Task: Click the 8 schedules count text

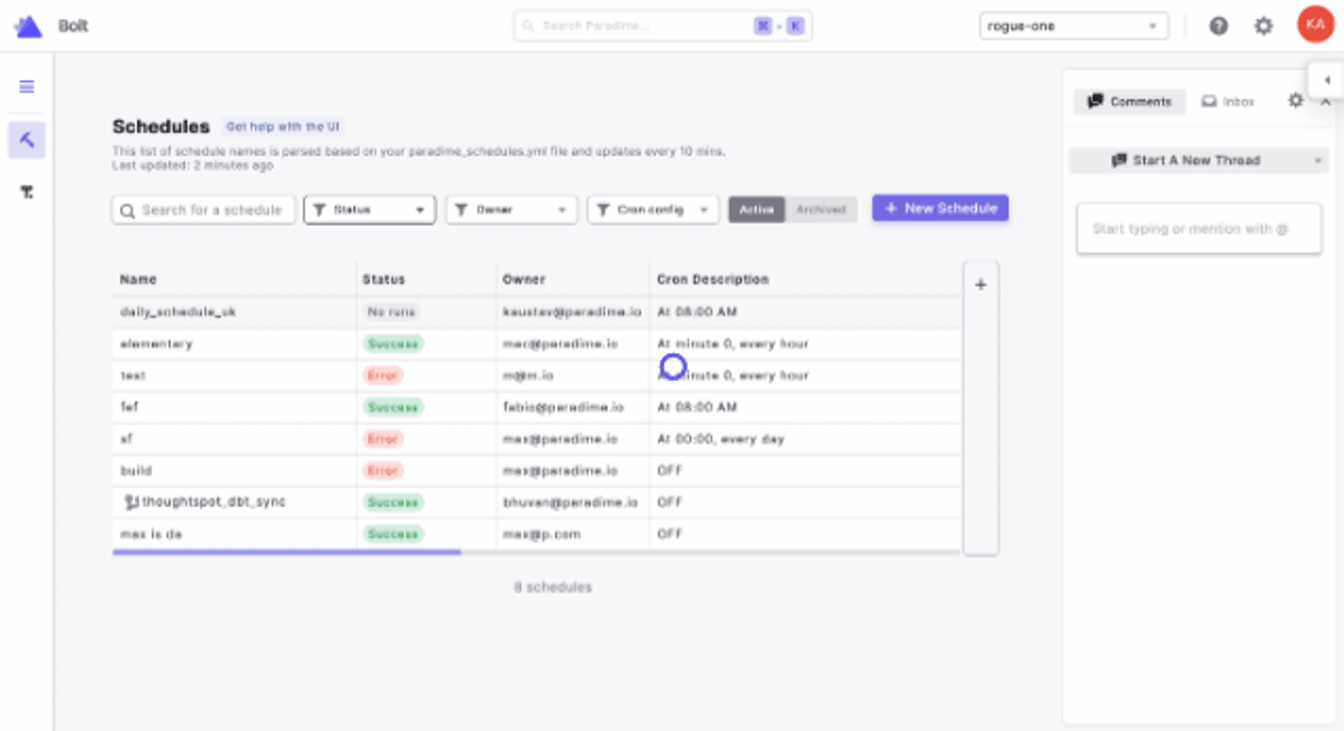Action: pyautogui.click(x=553, y=587)
